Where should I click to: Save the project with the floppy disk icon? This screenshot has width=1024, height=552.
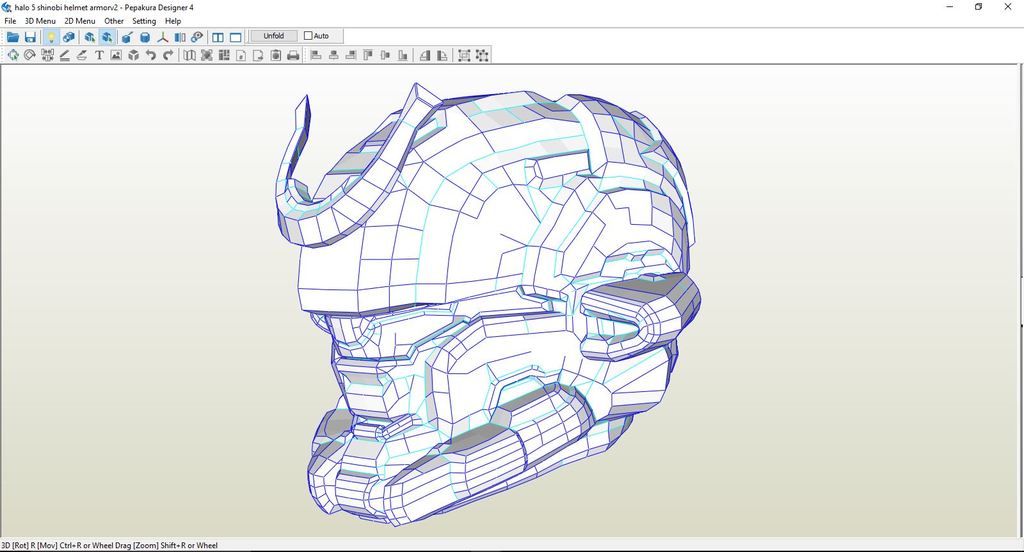click(x=30, y=37)
